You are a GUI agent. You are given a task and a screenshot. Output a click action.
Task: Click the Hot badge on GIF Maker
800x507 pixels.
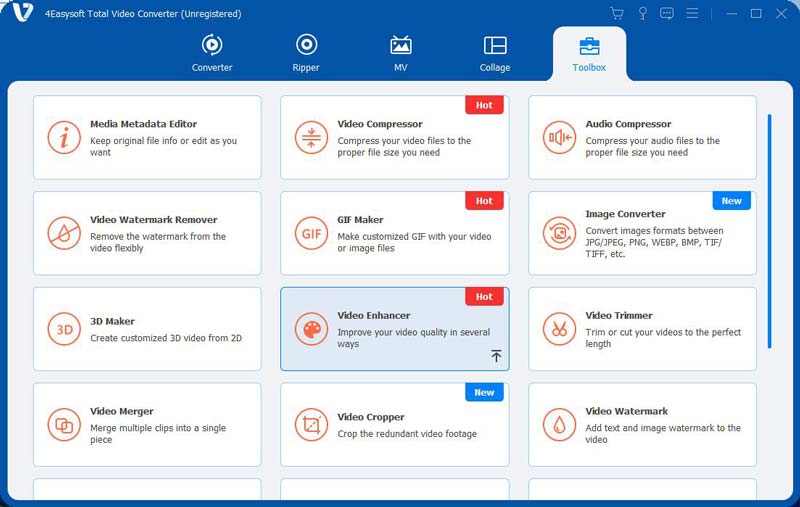(484, 201)
